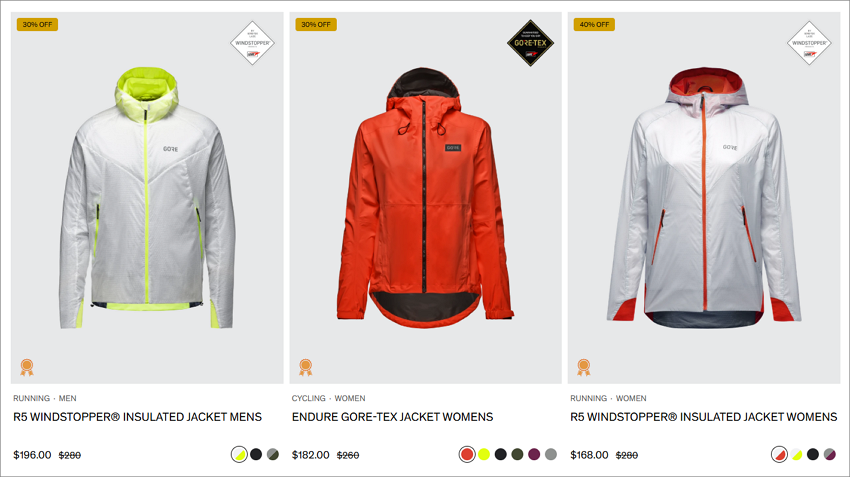Click the 40% OFF badge on the women's R5 jacket
850x477 pixels.
point(594,24)
